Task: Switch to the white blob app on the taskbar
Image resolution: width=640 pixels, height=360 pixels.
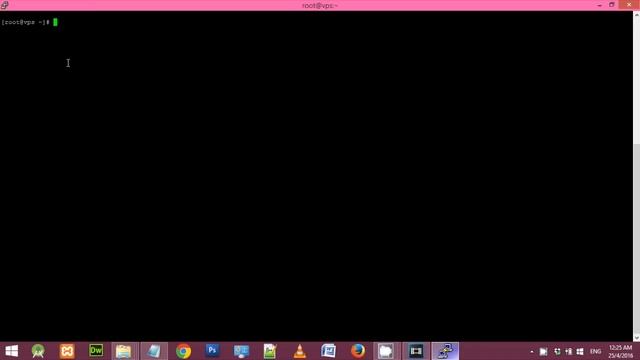Action: tap(386, 351)
